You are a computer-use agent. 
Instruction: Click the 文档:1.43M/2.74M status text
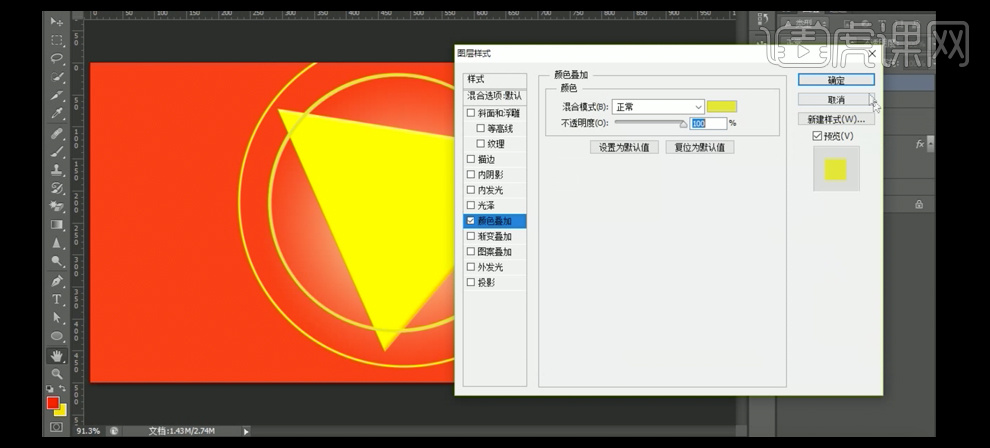click(x=182, y=431)
